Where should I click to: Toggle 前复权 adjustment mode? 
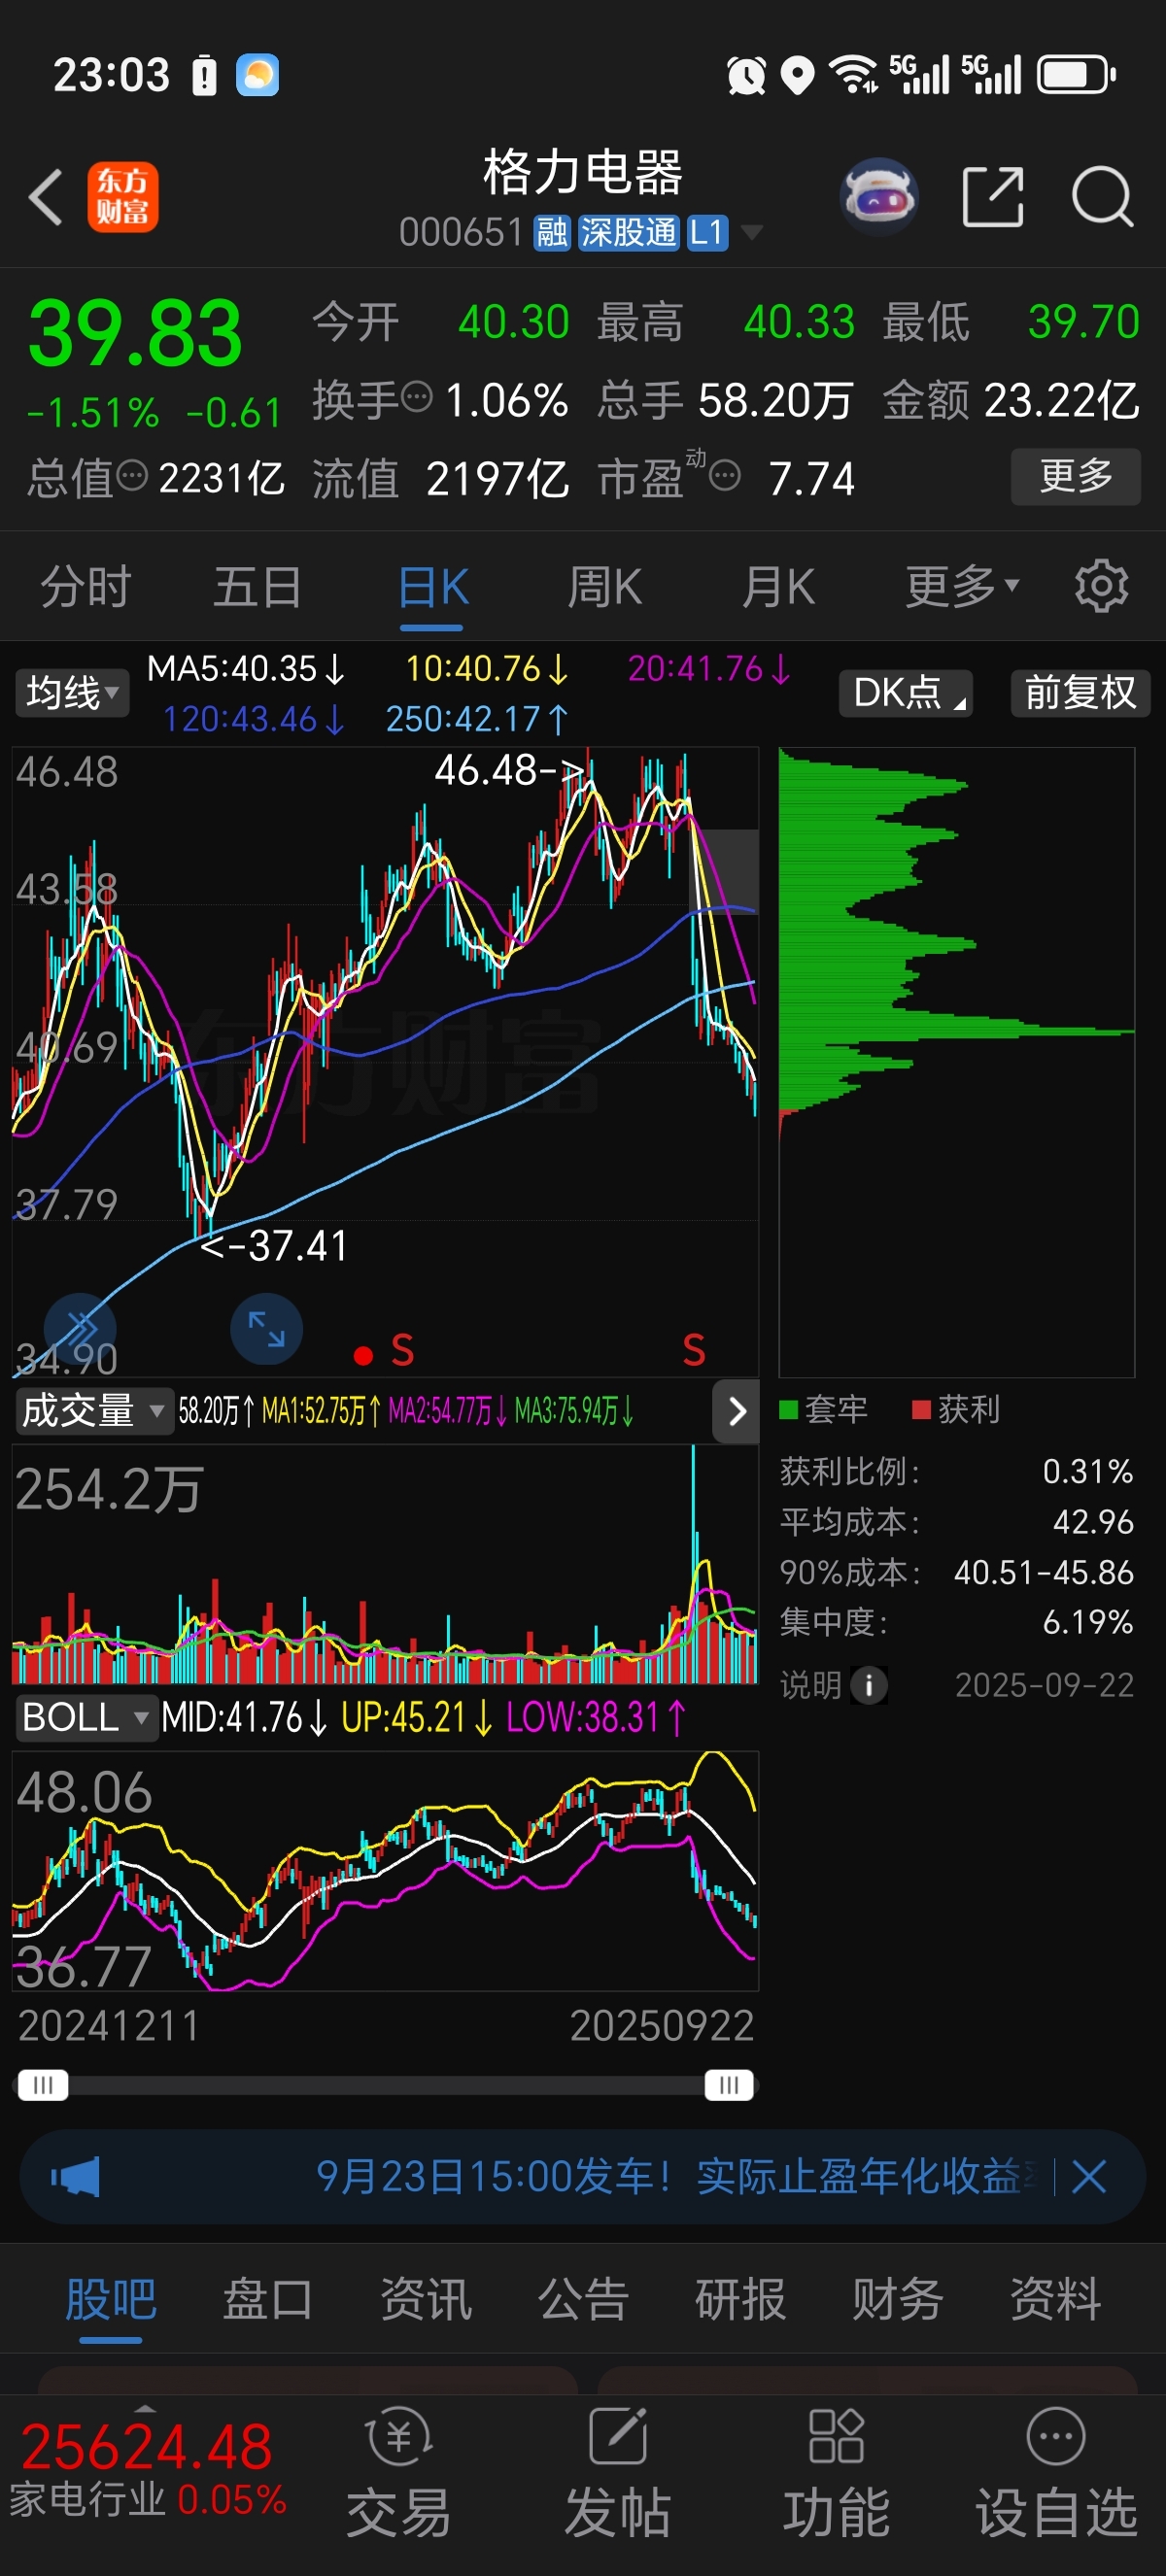click(1080, 692)
